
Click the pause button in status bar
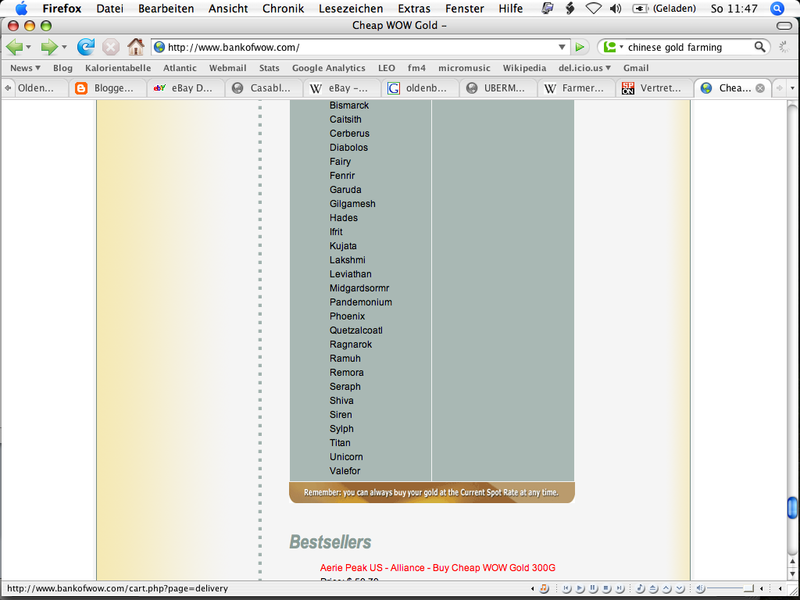tap(593, 588)
